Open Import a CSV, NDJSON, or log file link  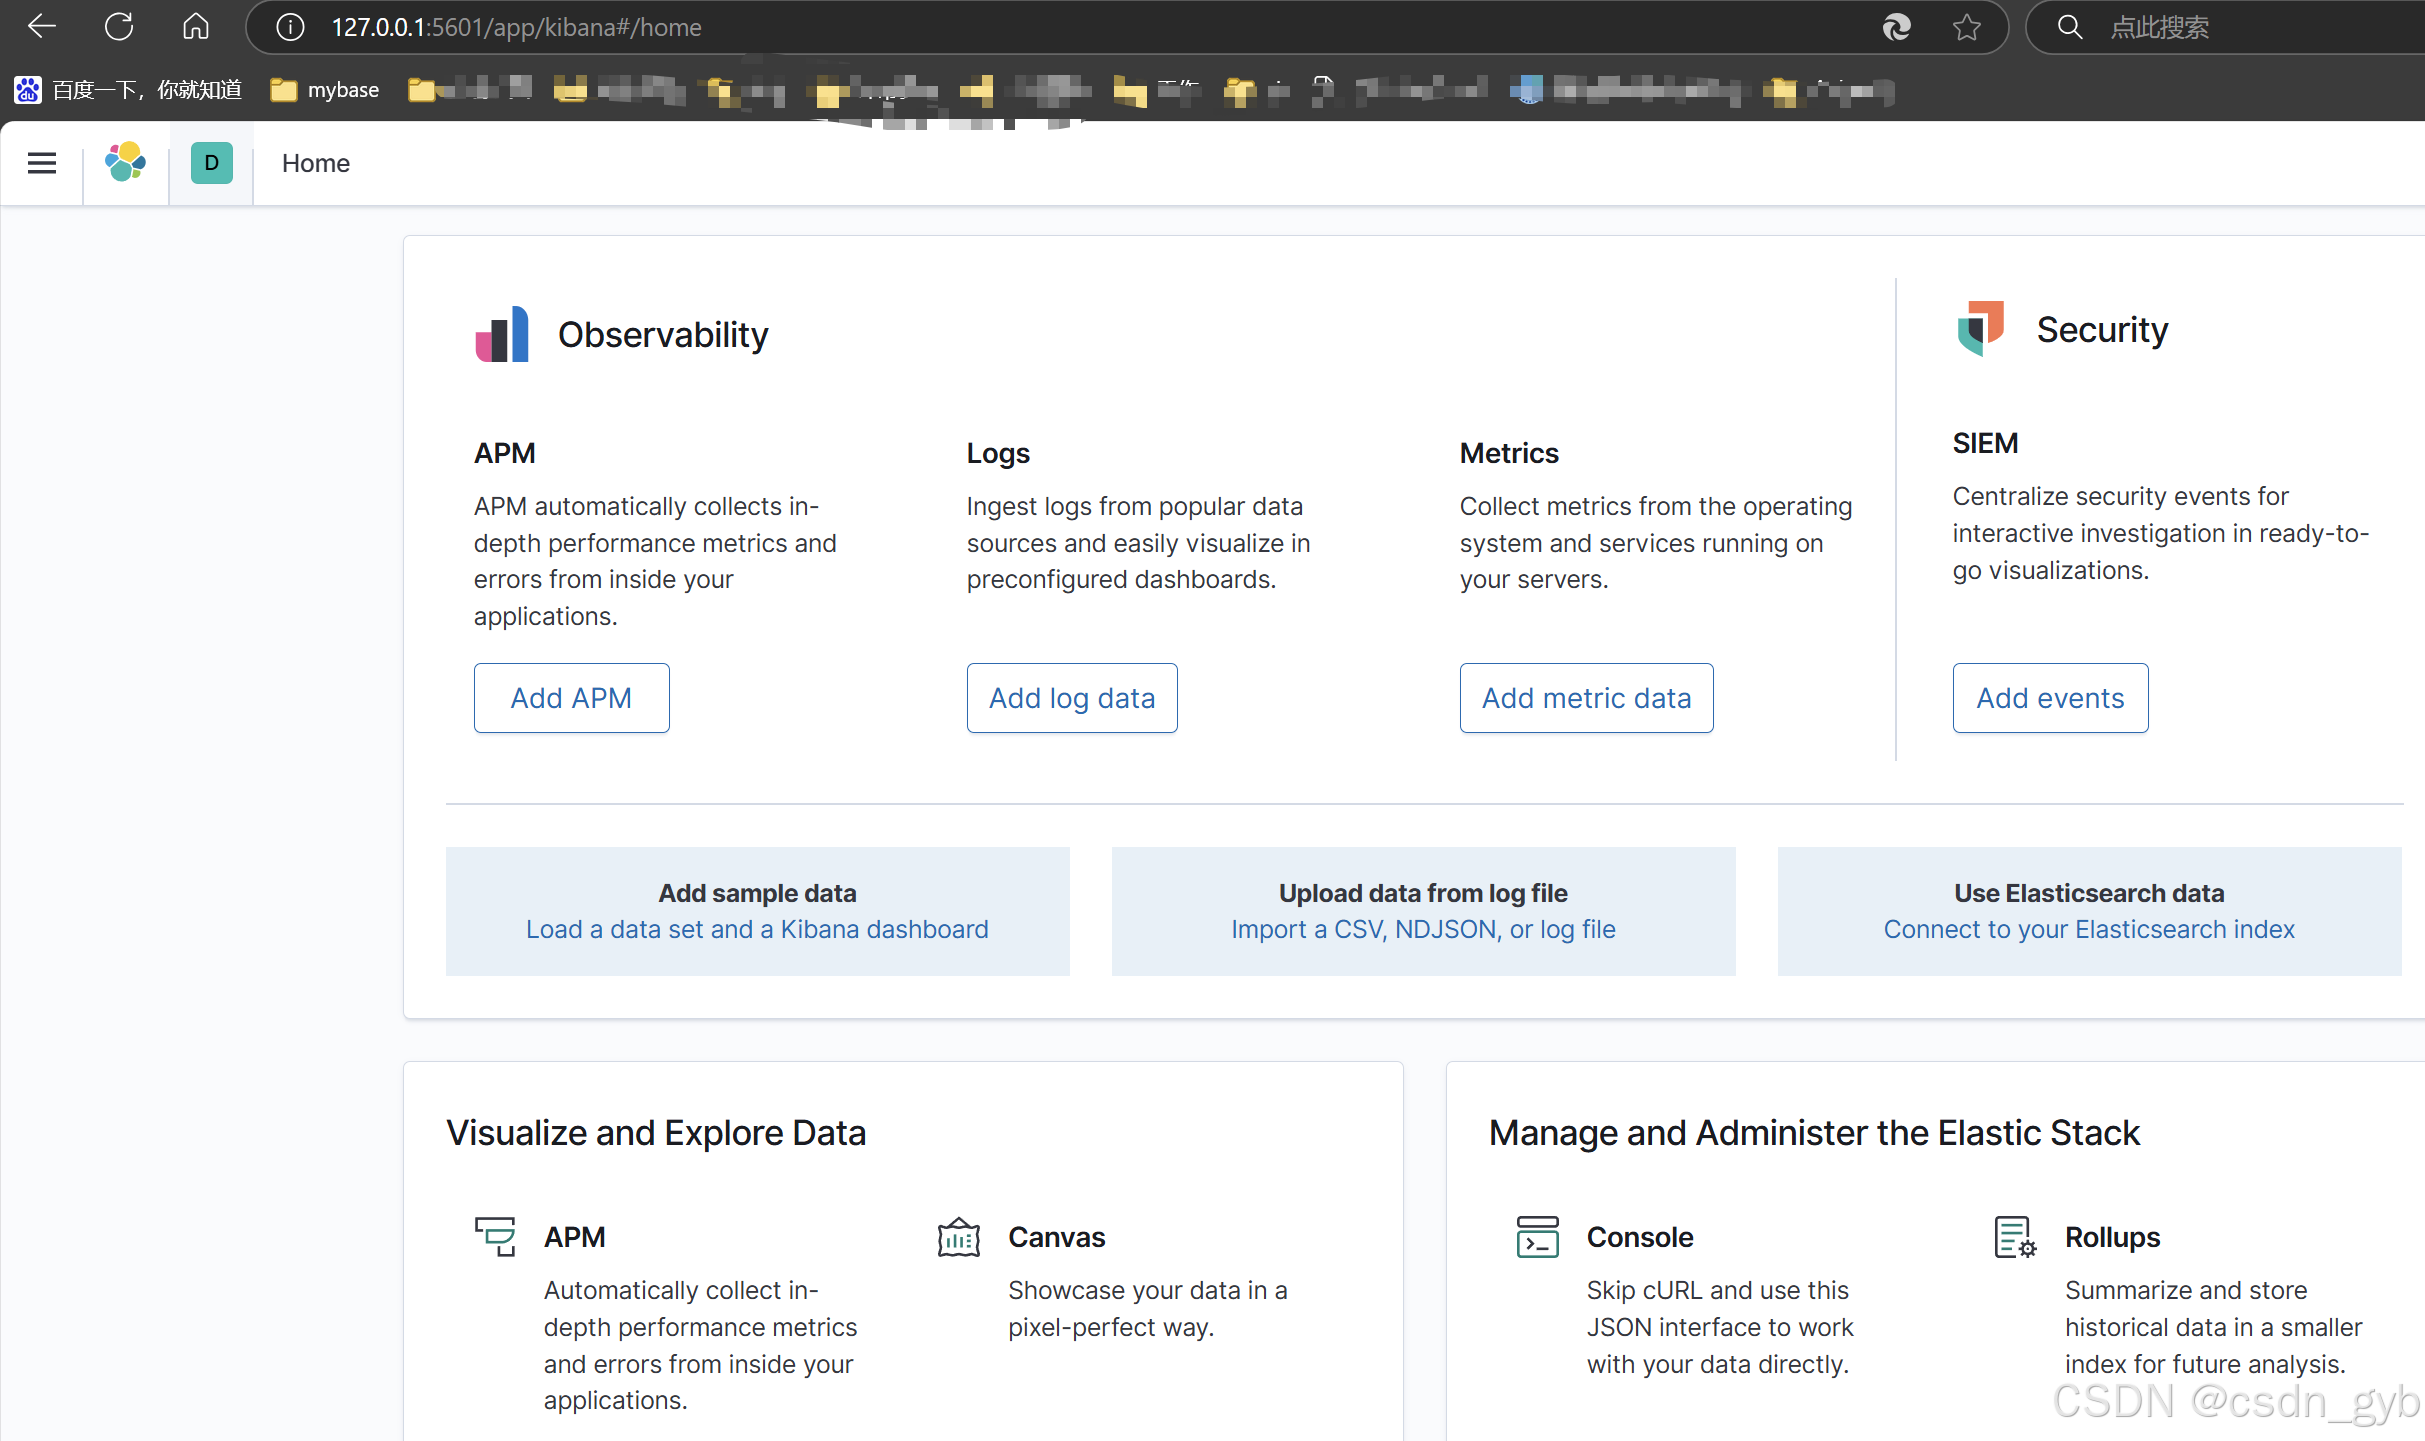pos(1423,929)
